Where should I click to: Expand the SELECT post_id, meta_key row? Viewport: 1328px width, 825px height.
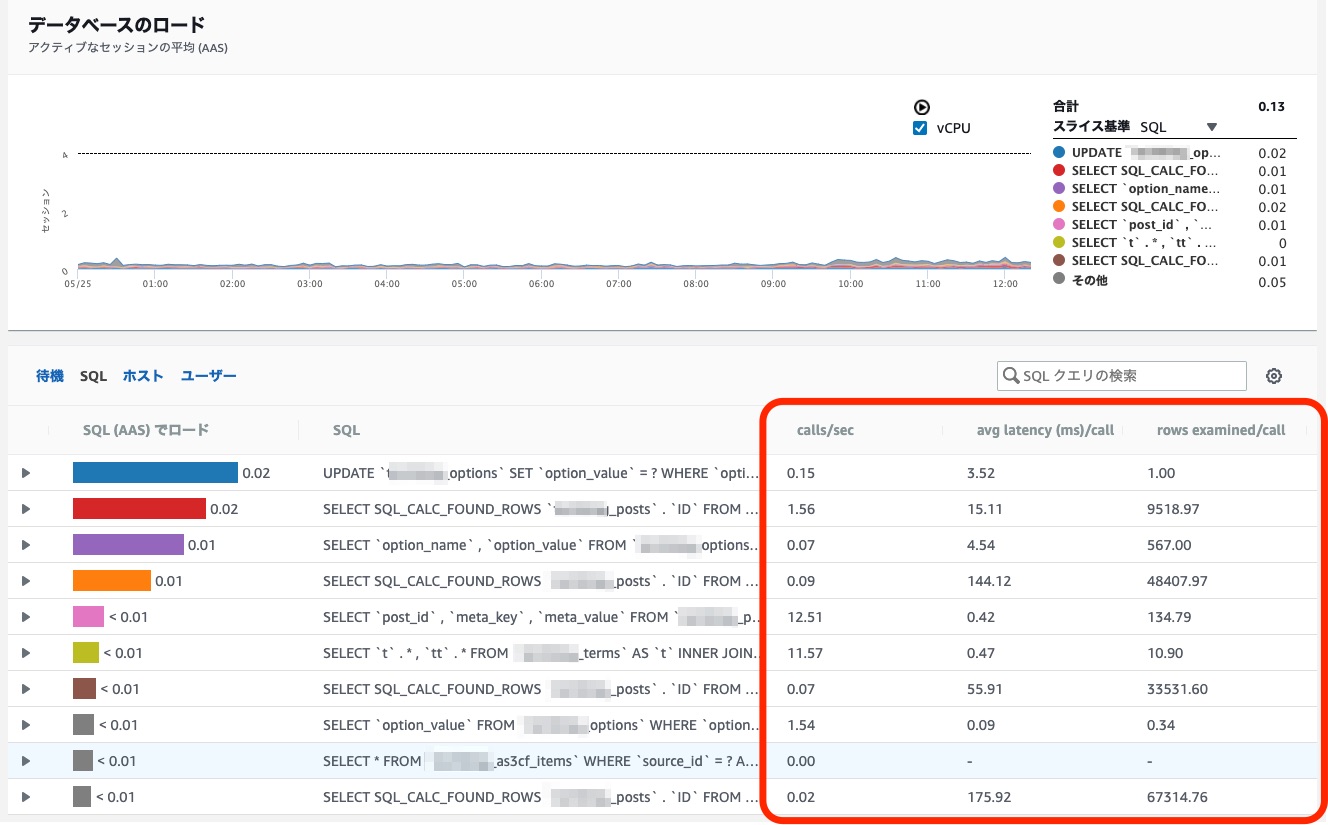click(26, 617)
